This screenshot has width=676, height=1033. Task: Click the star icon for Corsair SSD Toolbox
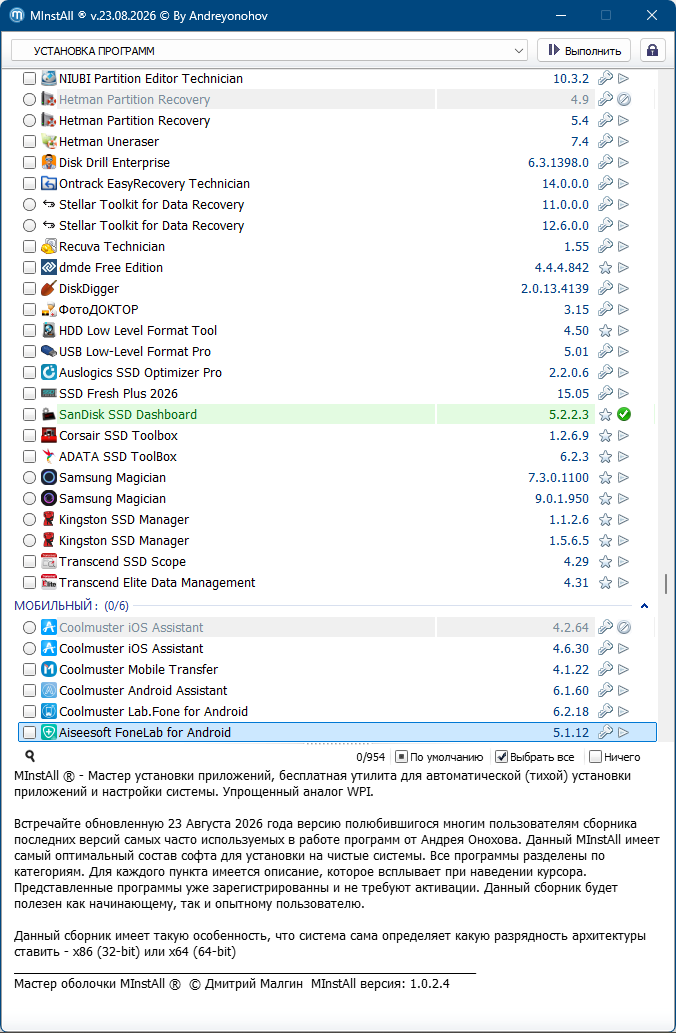pyautogui.click(x=605, y=435)
